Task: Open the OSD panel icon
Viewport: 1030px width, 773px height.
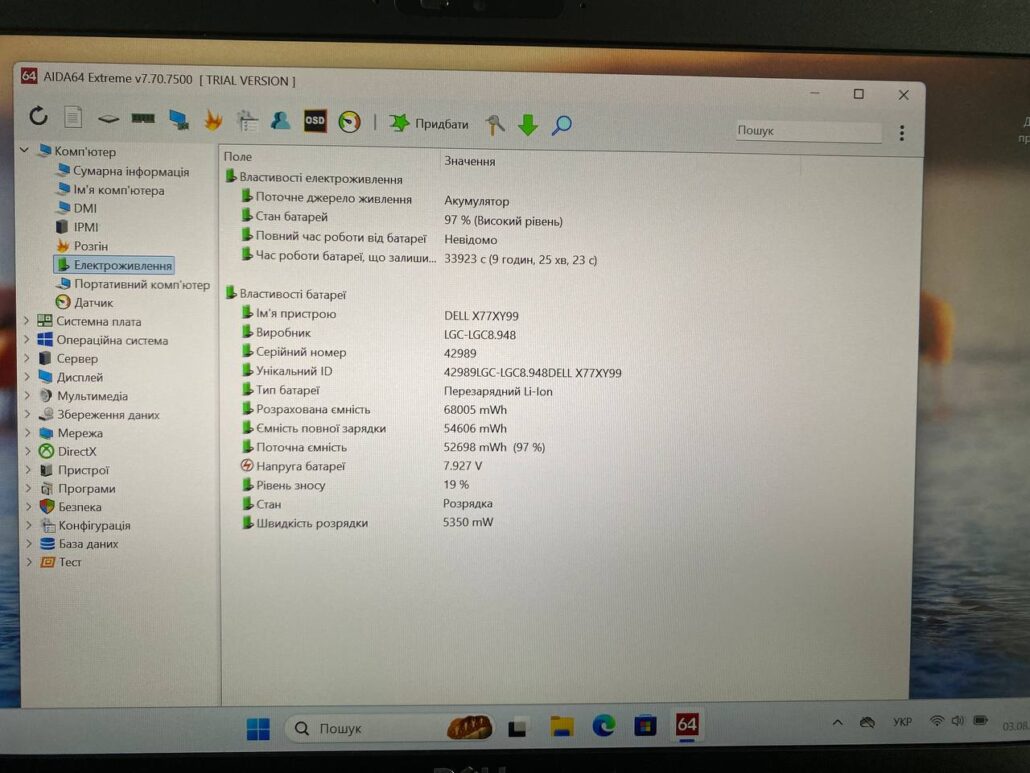Action: point(315,121)
